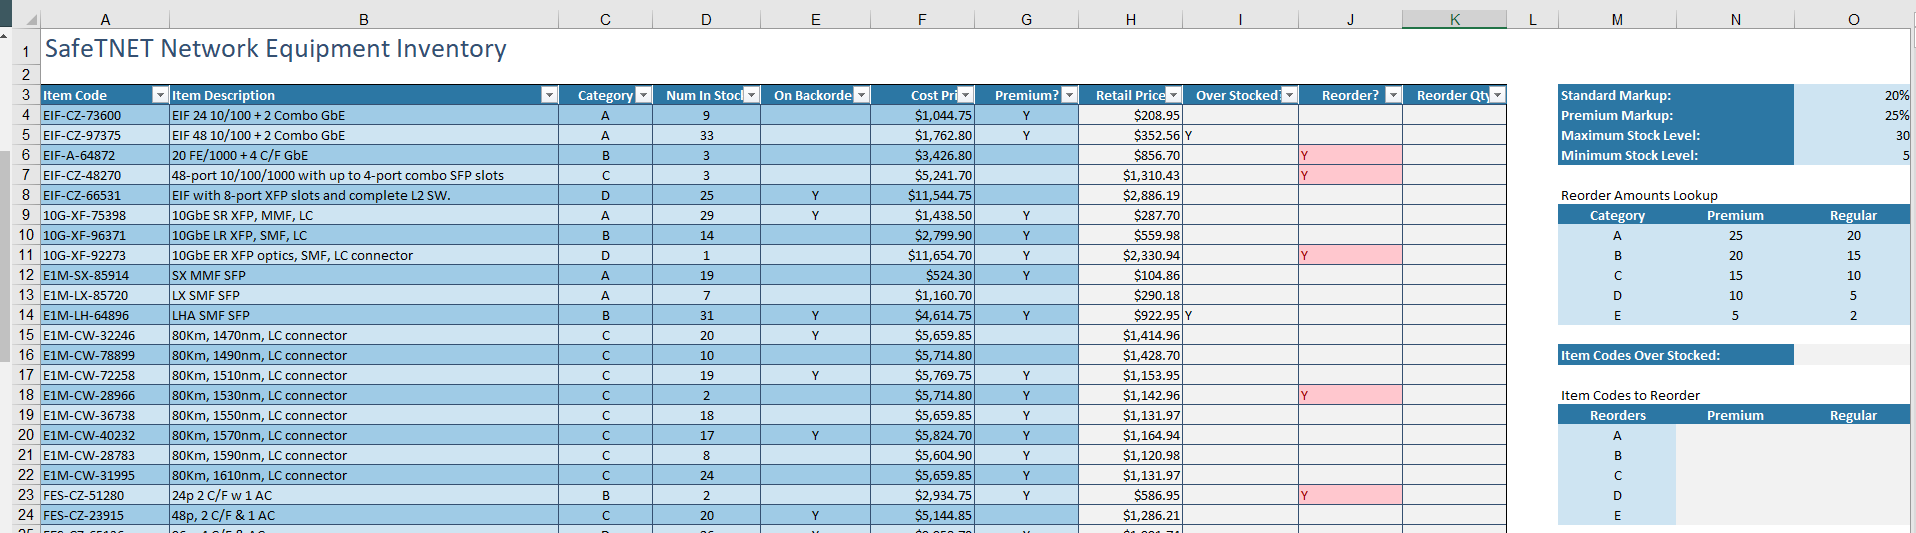1916x533 pixels.
Task: Open the Num In Stock filter arrow
Action: pos(751,95)
